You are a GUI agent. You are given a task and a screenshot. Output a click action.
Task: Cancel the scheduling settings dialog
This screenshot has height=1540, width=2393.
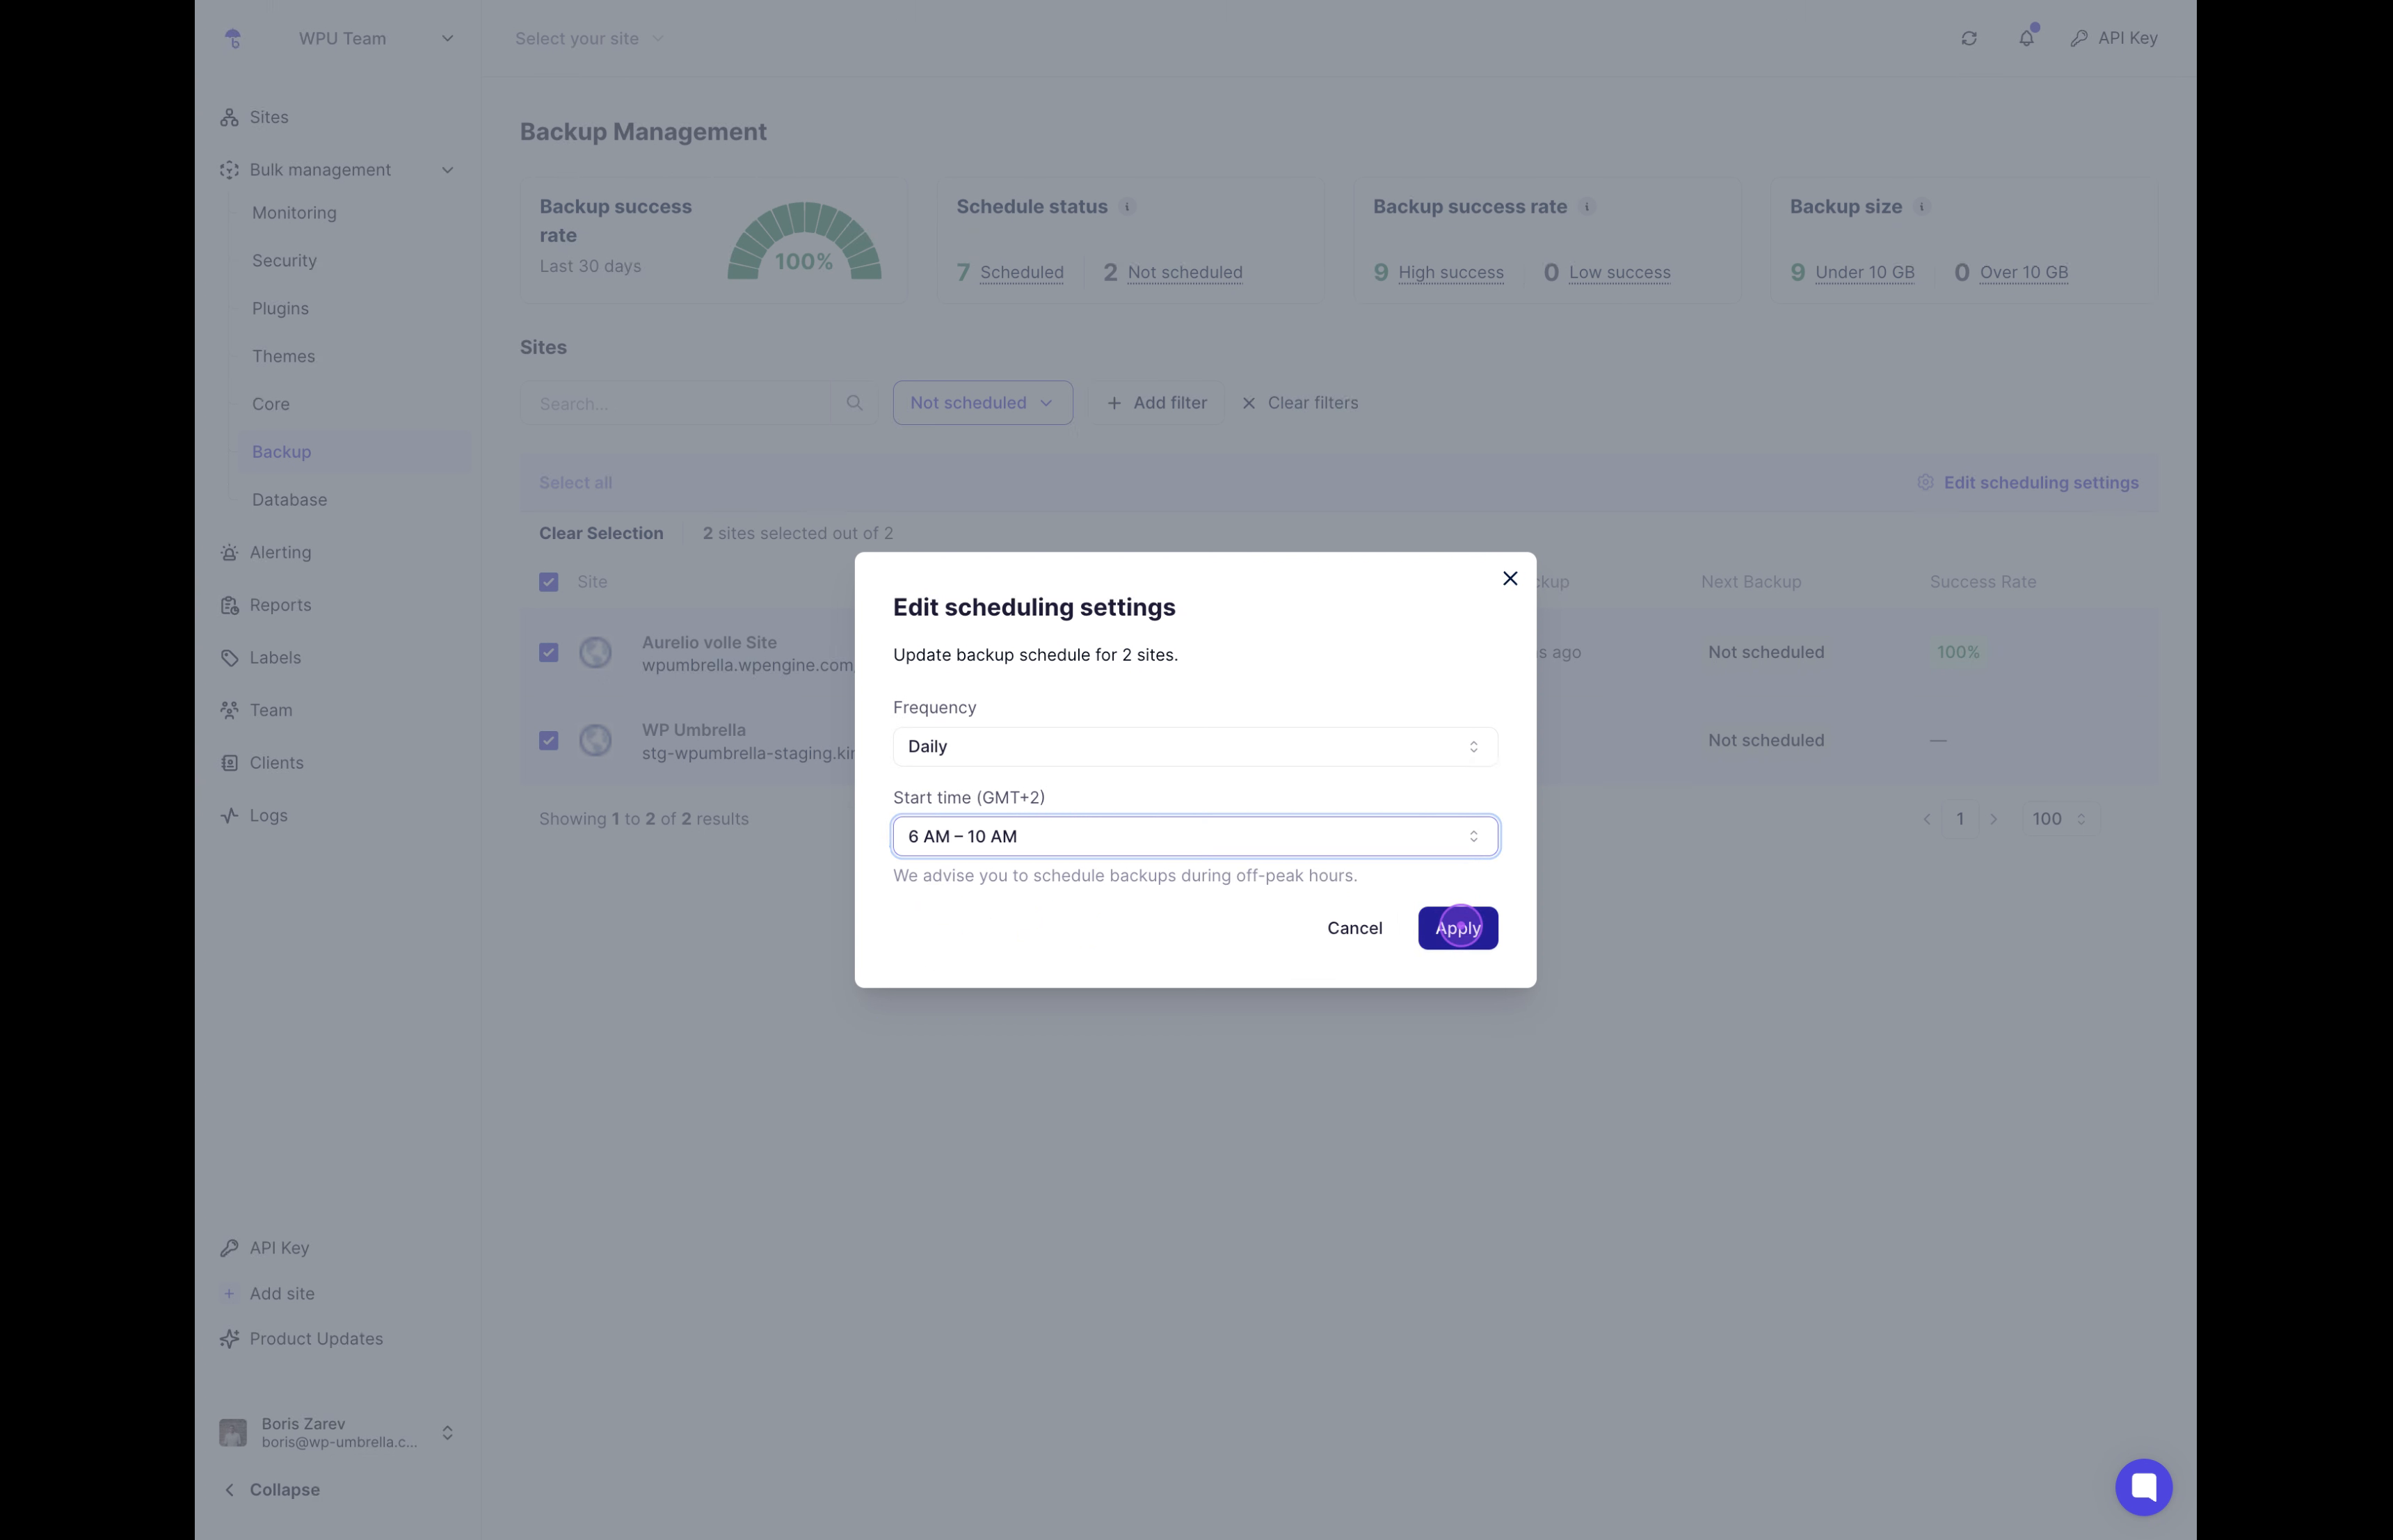pyautogui.click(x=1354, y=928)
